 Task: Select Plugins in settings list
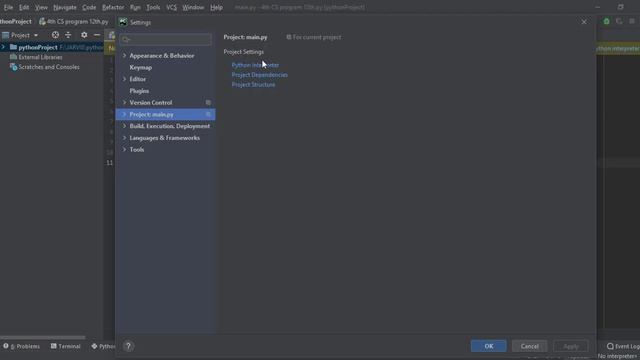pos(139,91)
